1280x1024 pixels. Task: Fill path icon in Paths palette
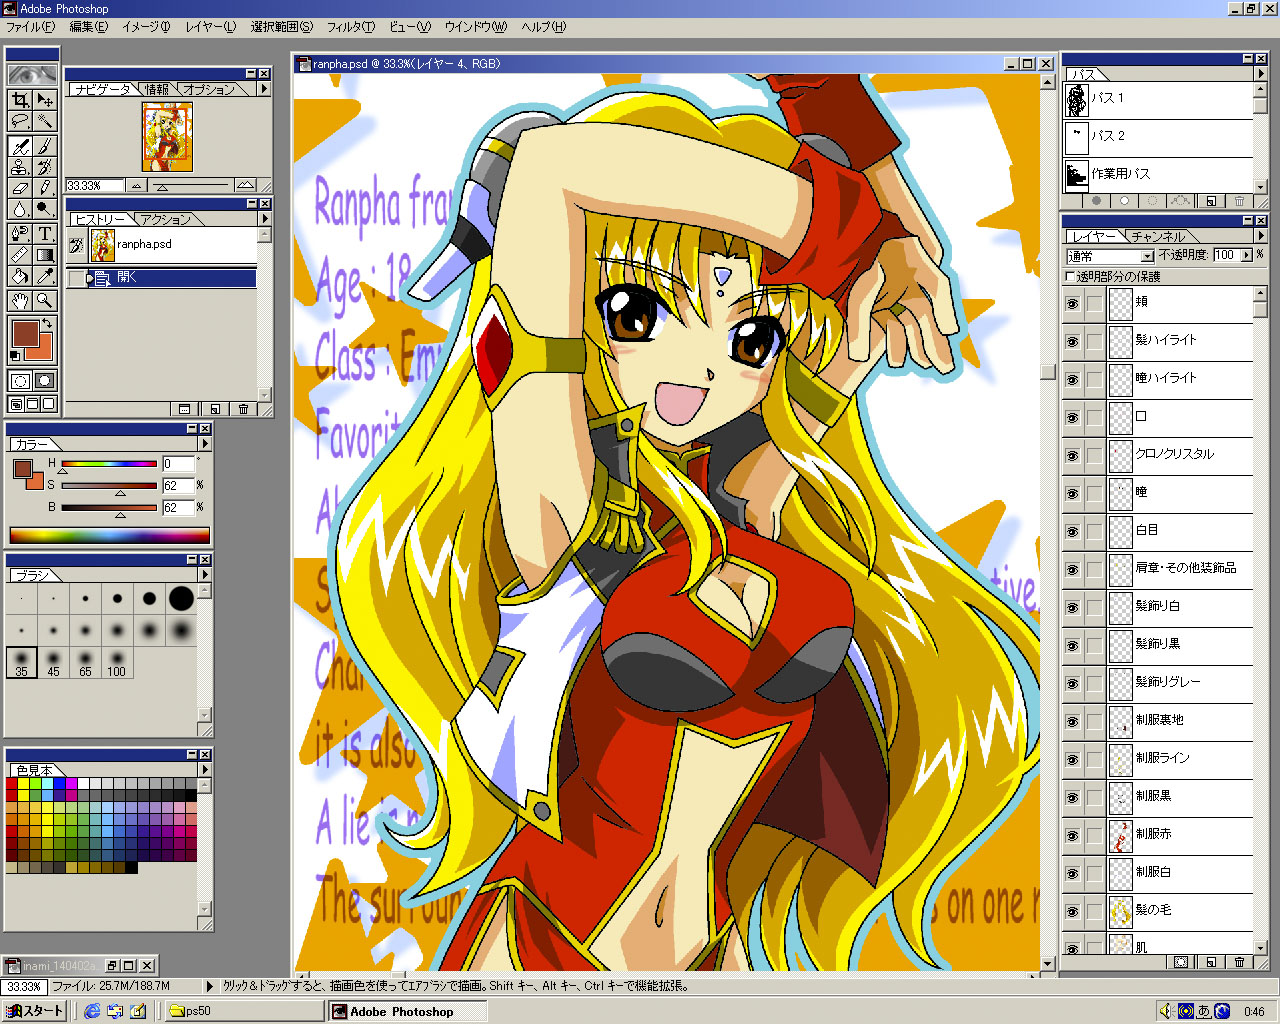click(1097, 201)
